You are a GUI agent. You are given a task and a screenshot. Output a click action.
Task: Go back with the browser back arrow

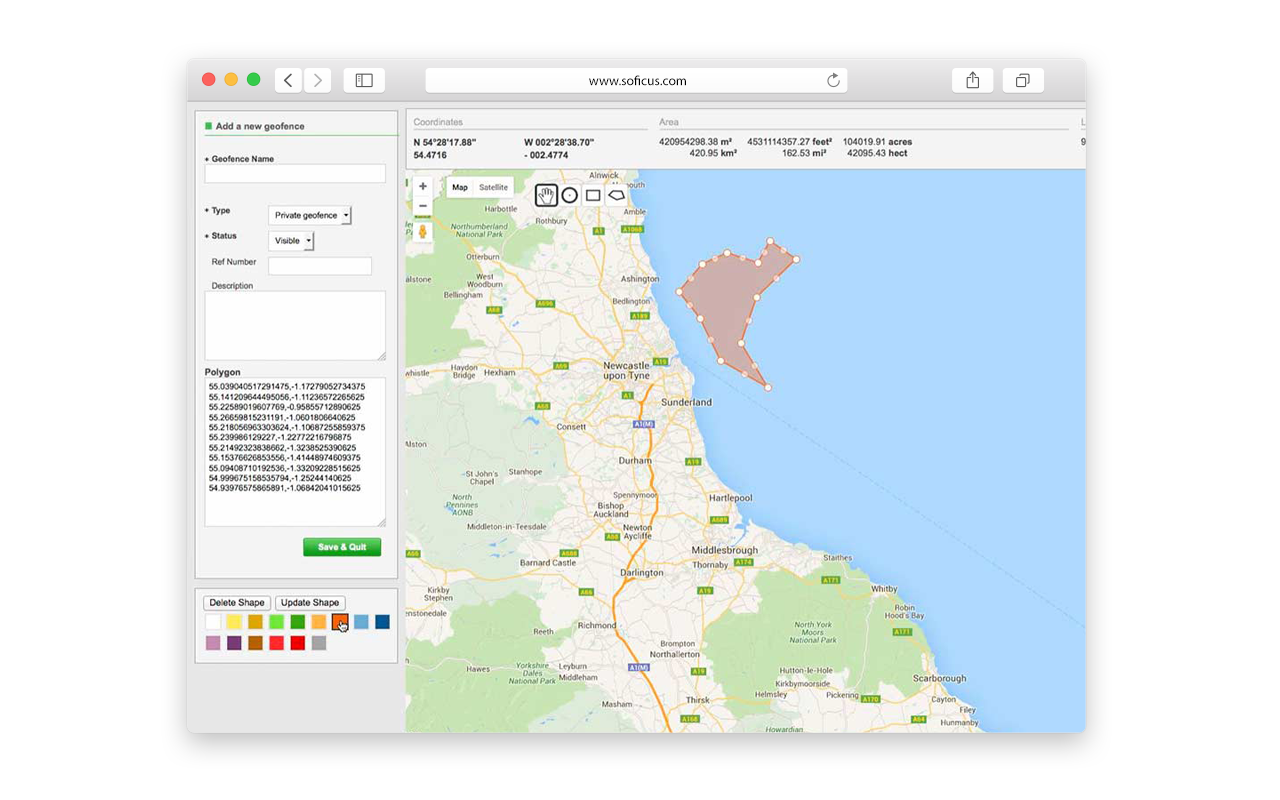coord(288,81)
